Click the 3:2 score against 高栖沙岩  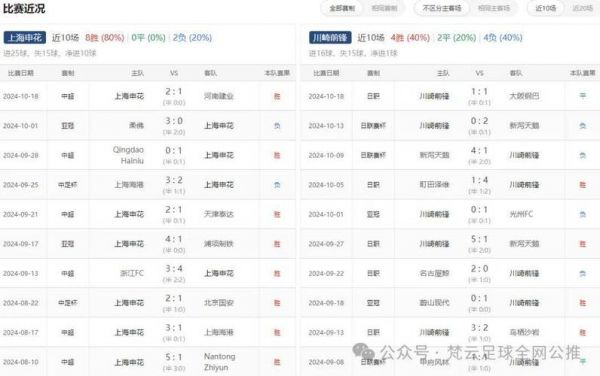point(479,328)
